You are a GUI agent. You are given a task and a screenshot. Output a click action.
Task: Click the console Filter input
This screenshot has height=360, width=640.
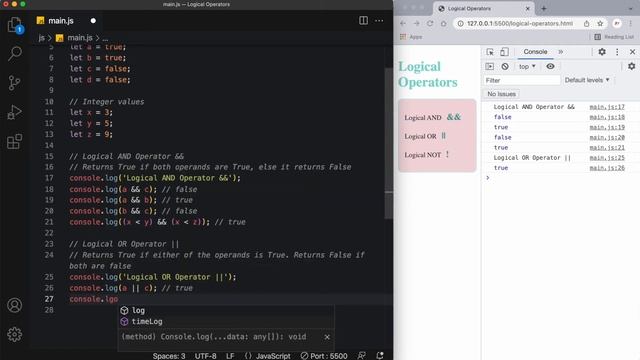tap(522, 80)
